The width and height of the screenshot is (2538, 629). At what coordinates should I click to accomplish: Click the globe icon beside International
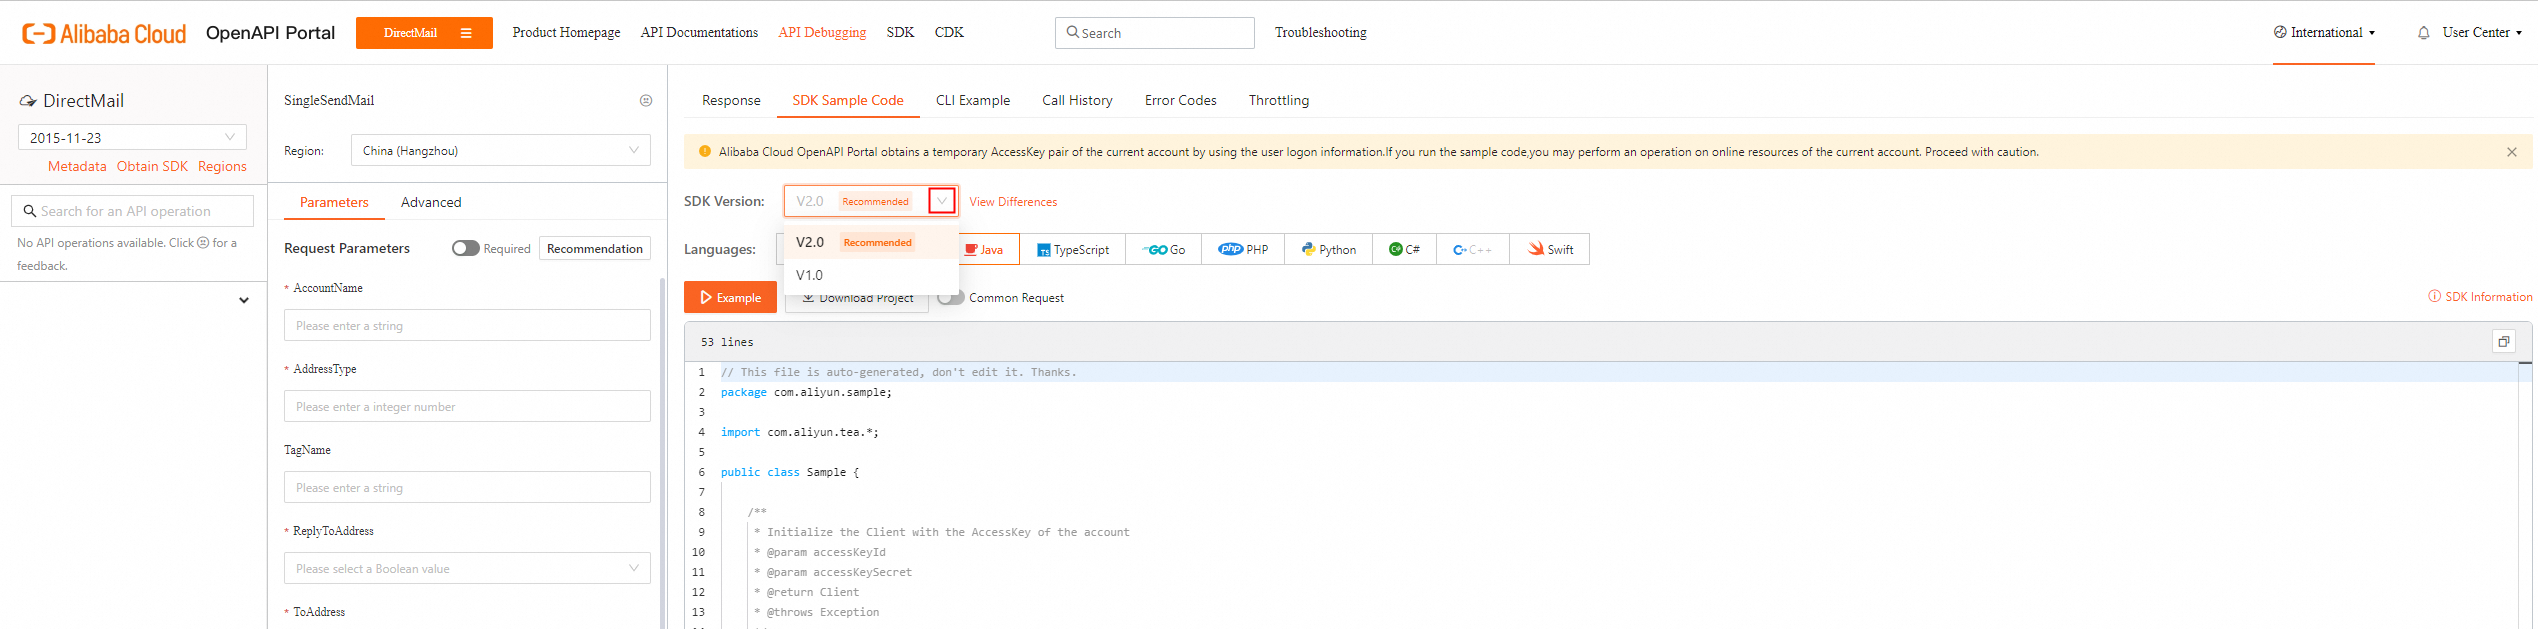coord(2280,32)
